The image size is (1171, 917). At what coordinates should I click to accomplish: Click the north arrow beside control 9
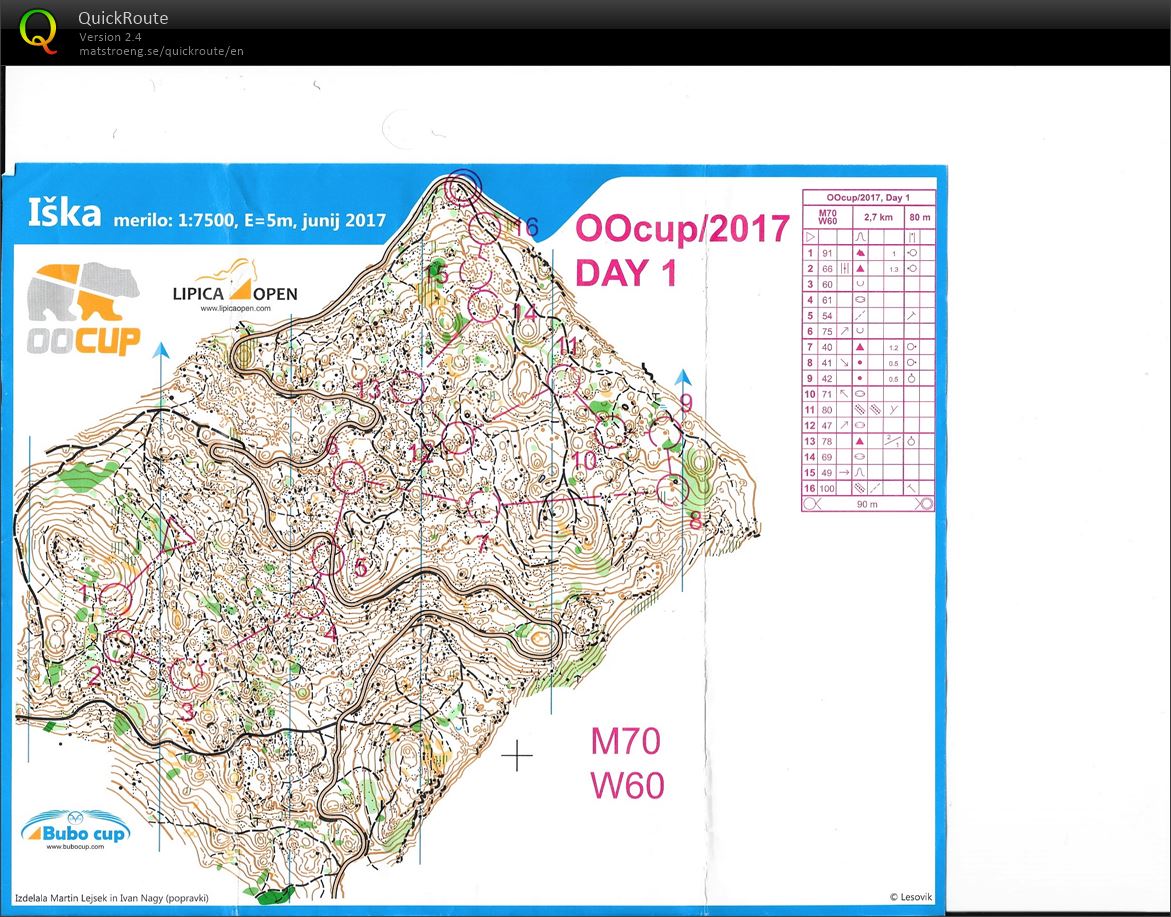[683, 376]
